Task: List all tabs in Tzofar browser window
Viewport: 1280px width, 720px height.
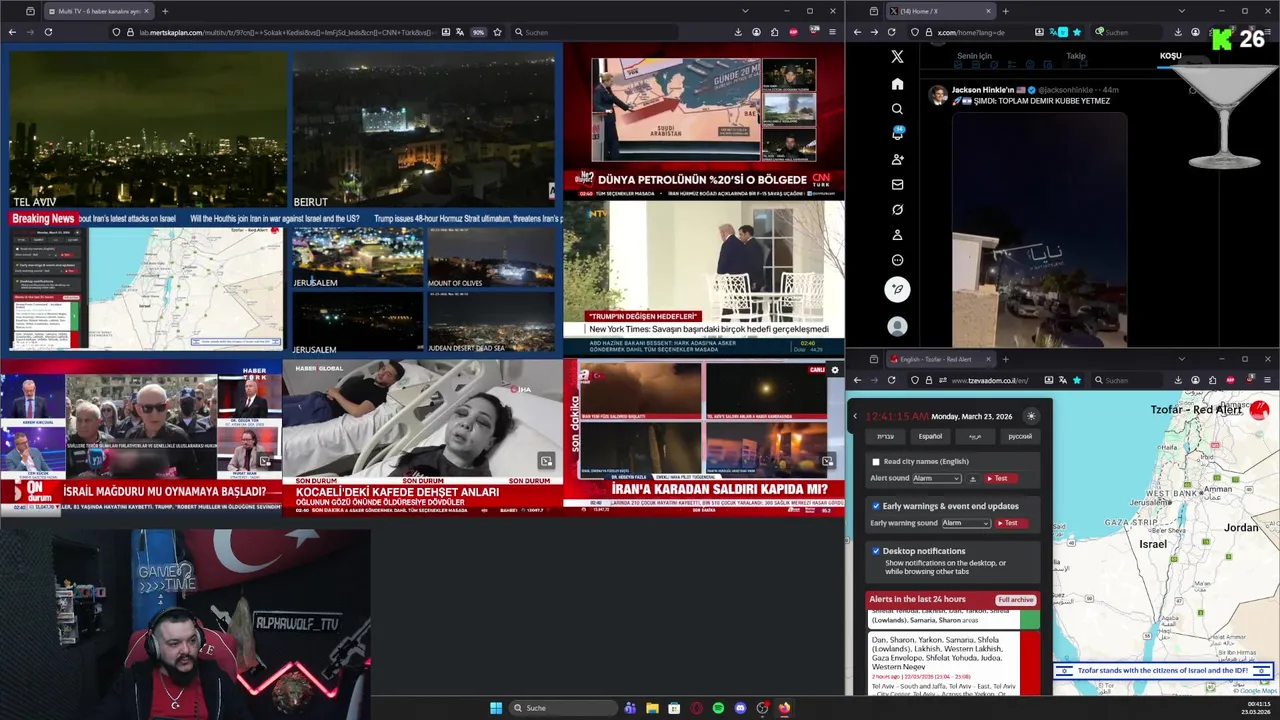Action: pos(1181,359)
